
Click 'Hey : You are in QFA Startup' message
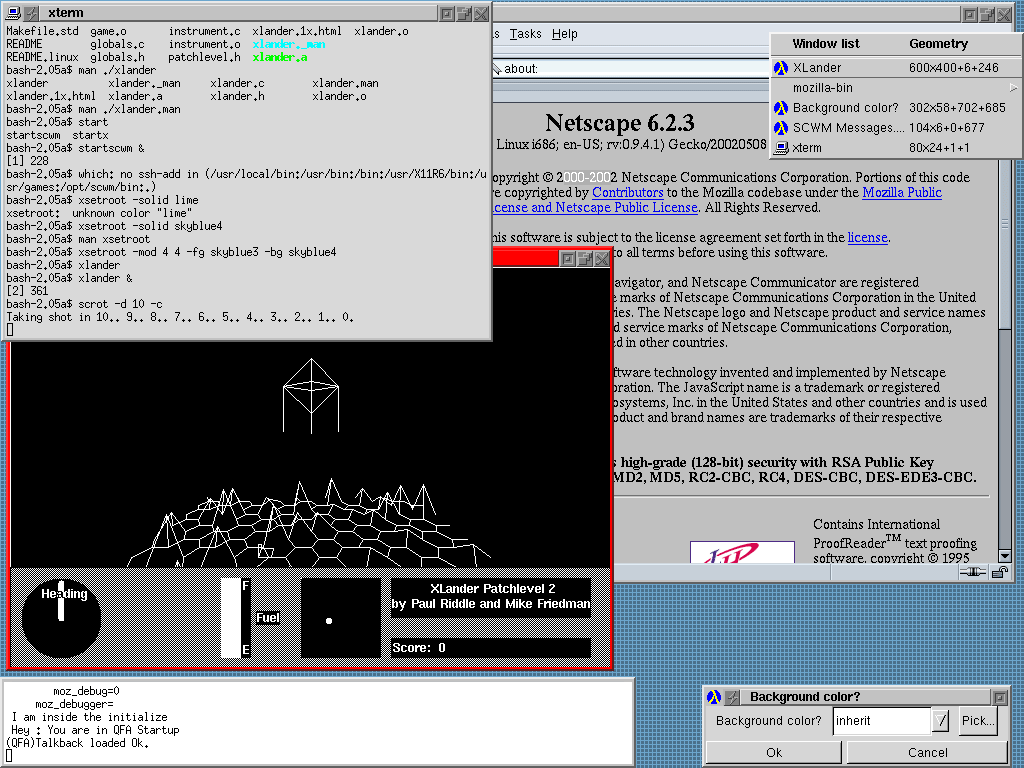tap(95, 730)
